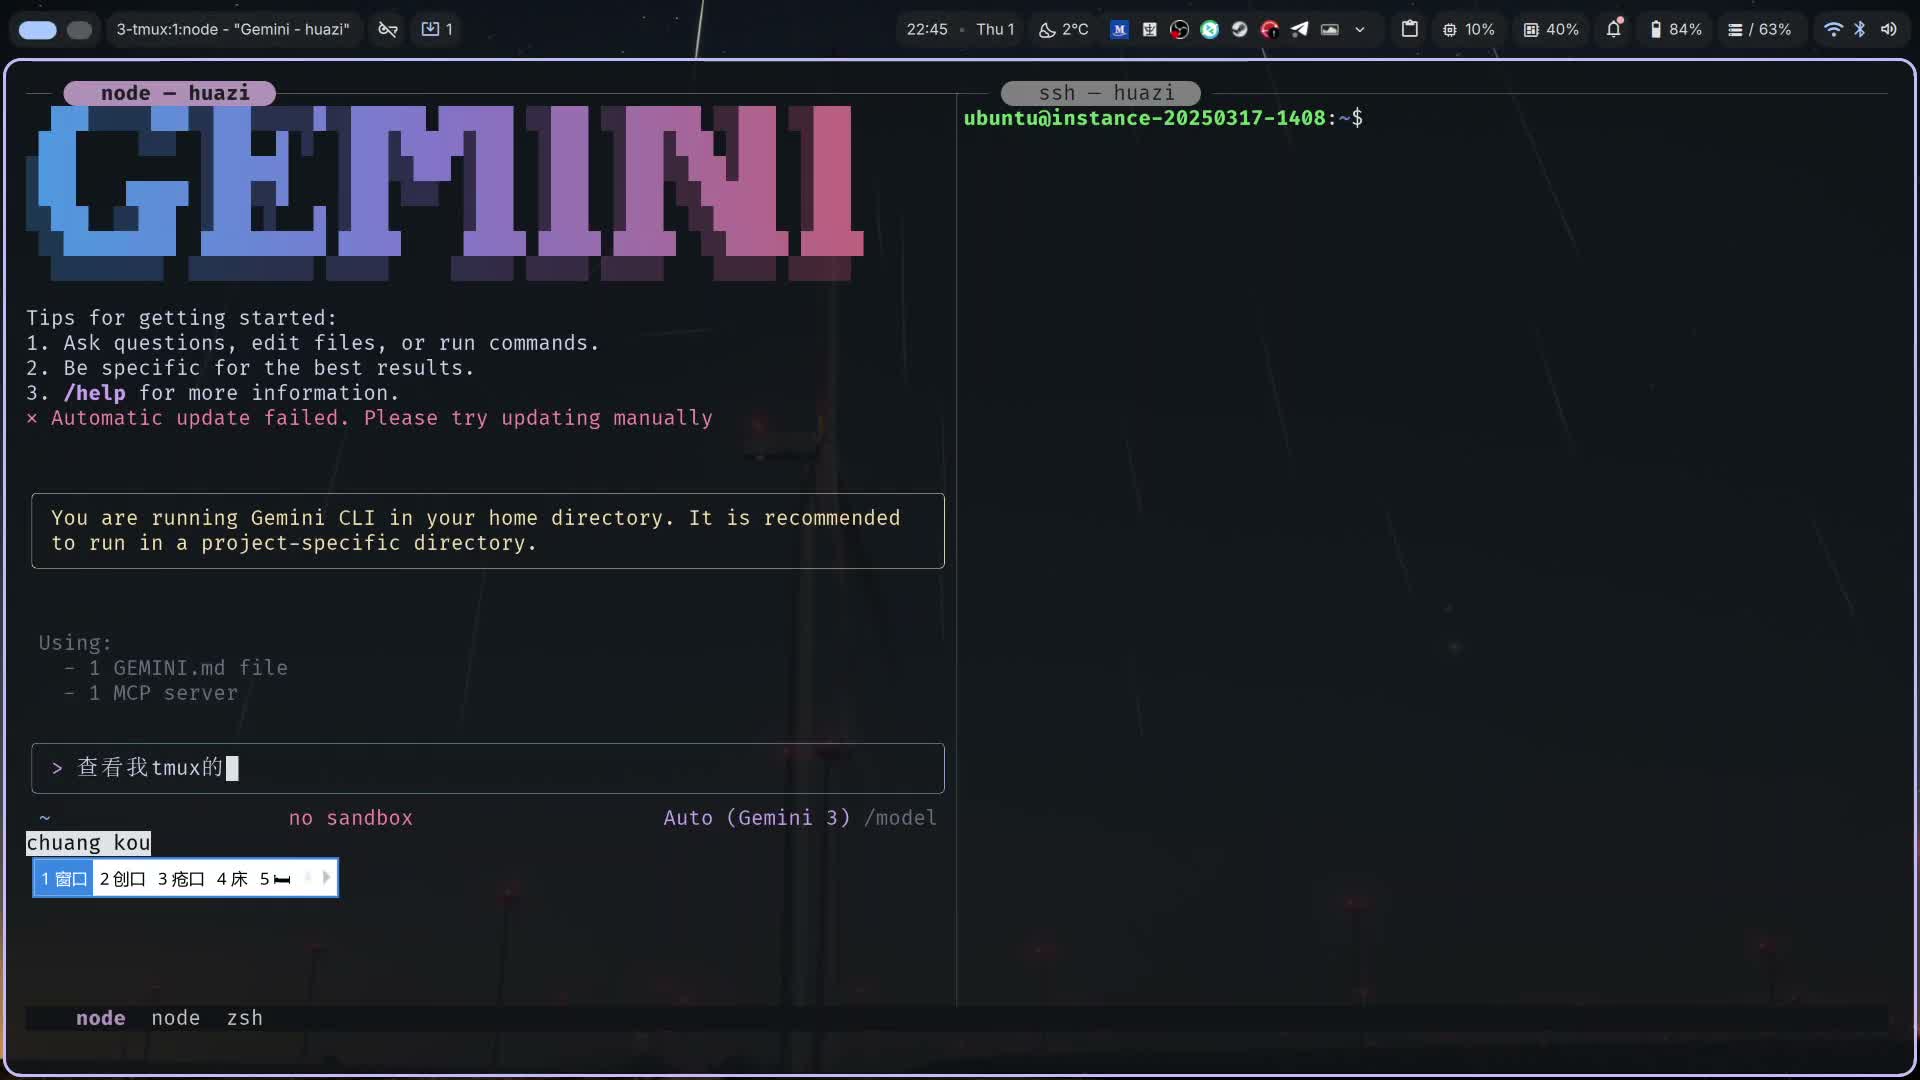Choose IME candidate 2 创口

click(x=123, y=879)
